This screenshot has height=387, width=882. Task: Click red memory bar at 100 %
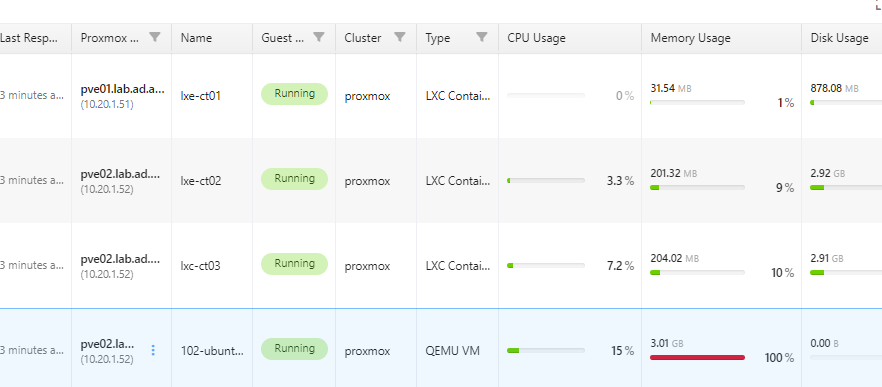coord(698,357)
